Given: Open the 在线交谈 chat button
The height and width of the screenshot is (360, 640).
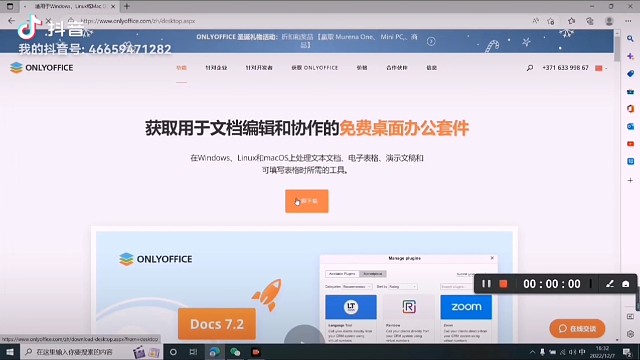Looking at the screenshot, I should pos(577,329).
